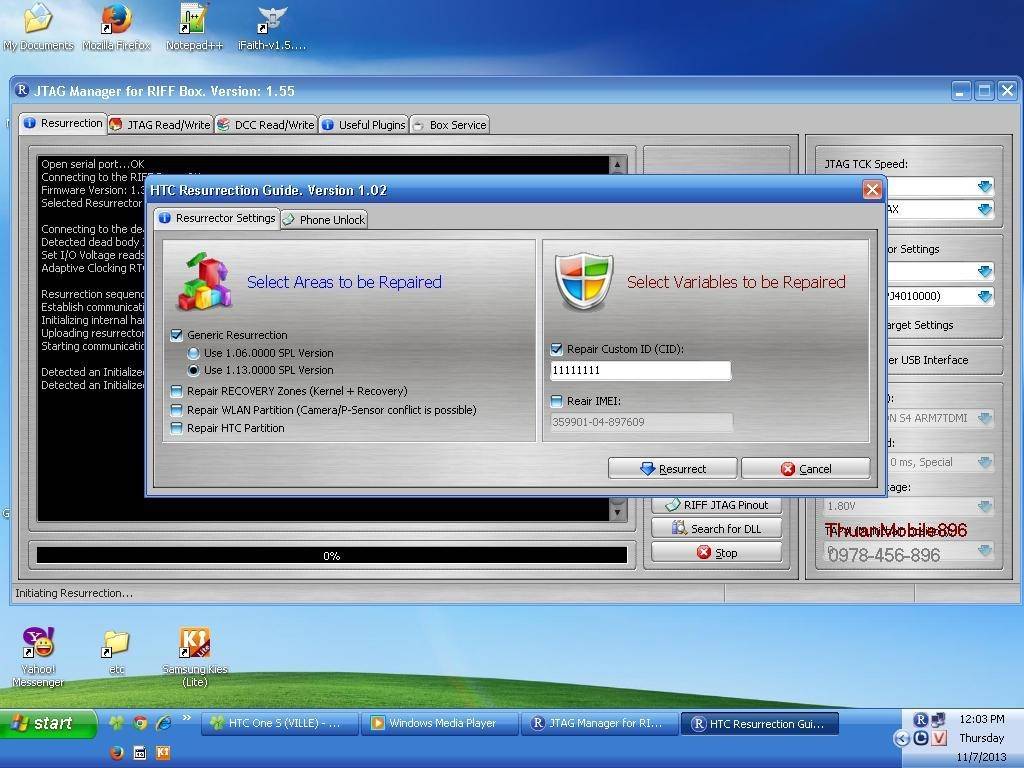
Task: Click the Custom ID input field
Action: click(641, 370)
